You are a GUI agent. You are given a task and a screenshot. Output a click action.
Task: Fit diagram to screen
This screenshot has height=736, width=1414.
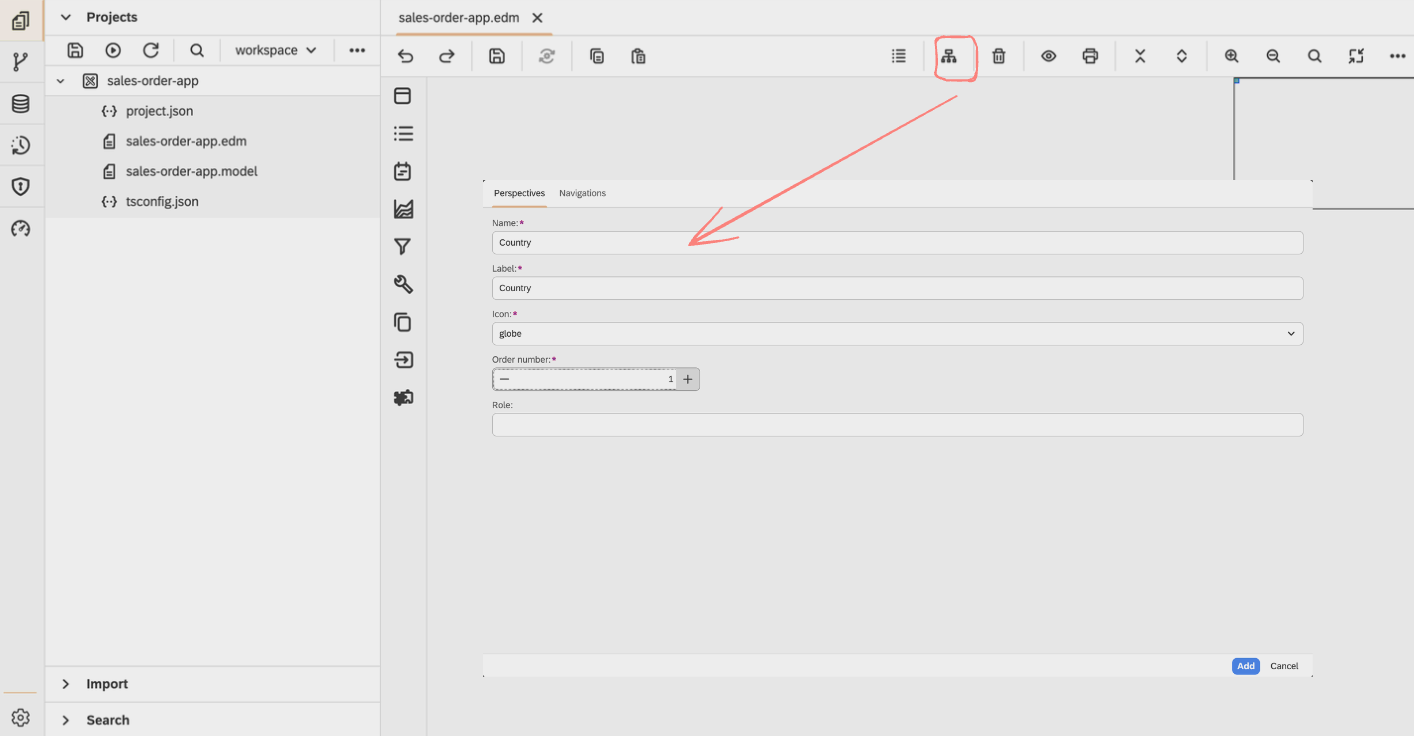pos(1356,56)
